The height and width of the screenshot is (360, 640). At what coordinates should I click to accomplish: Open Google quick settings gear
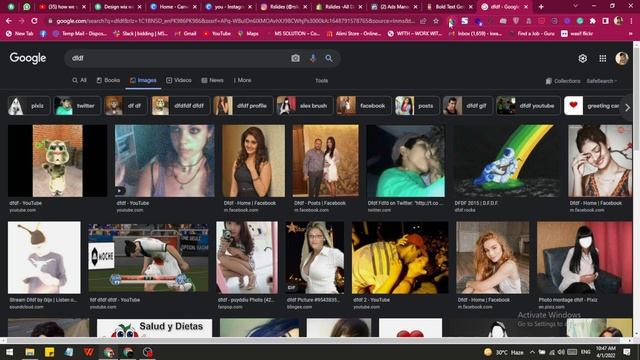pyautogui.click(x=582, y=58)
